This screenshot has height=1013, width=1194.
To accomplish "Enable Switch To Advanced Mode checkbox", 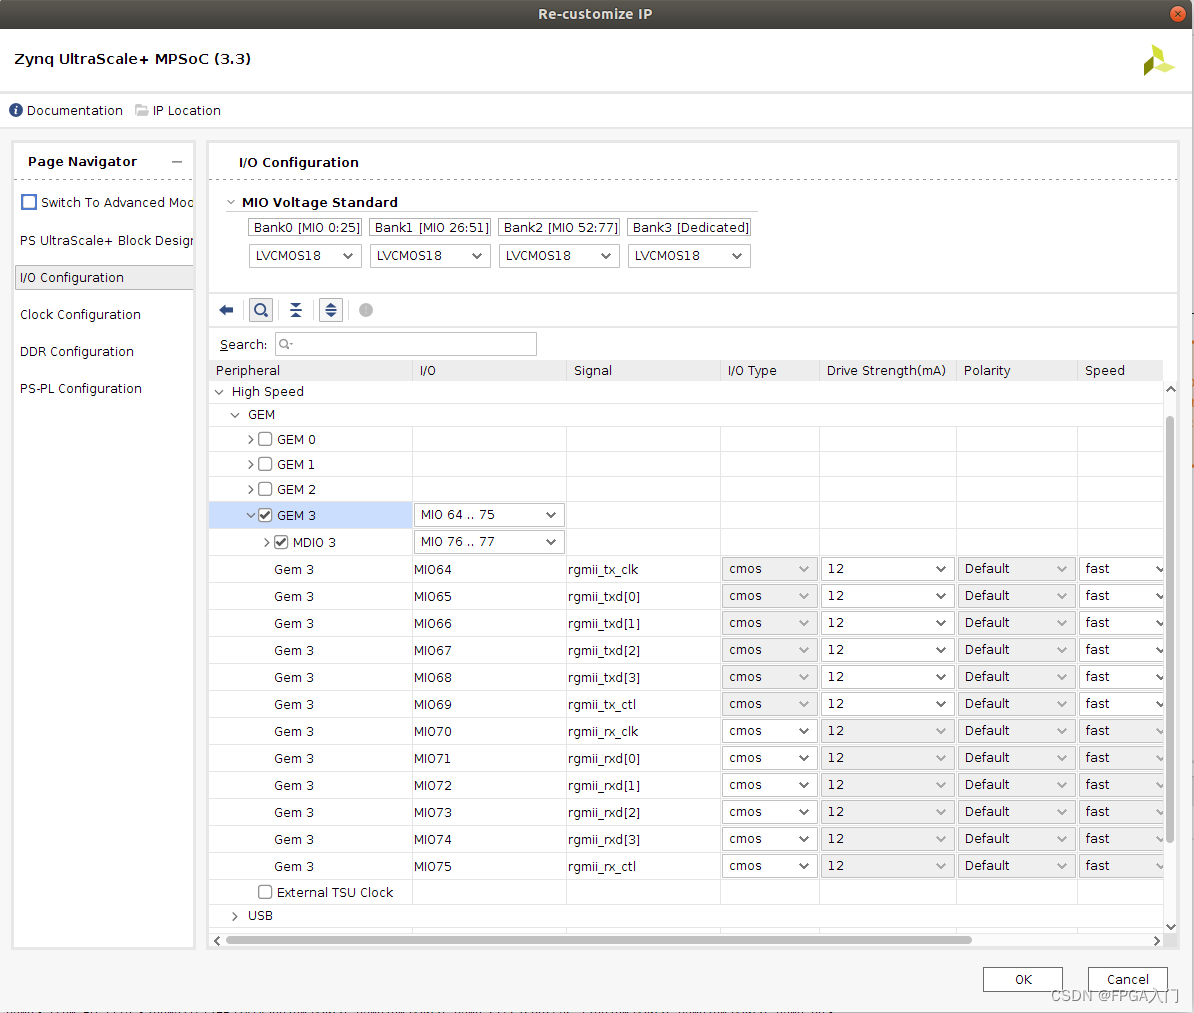I will pos(29,202).
